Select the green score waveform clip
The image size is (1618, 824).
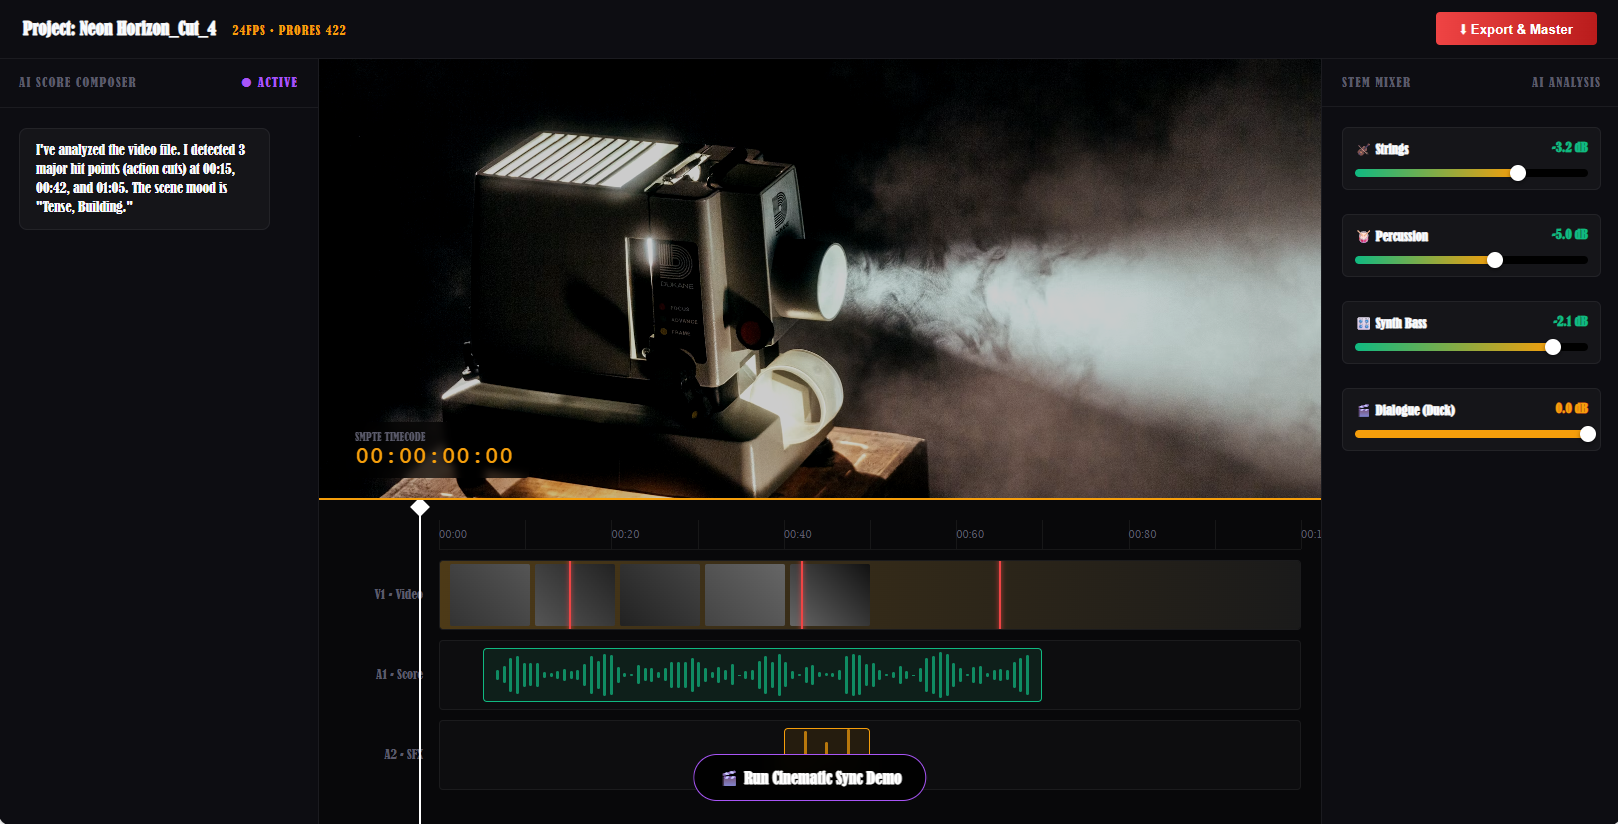coord(762,675)
